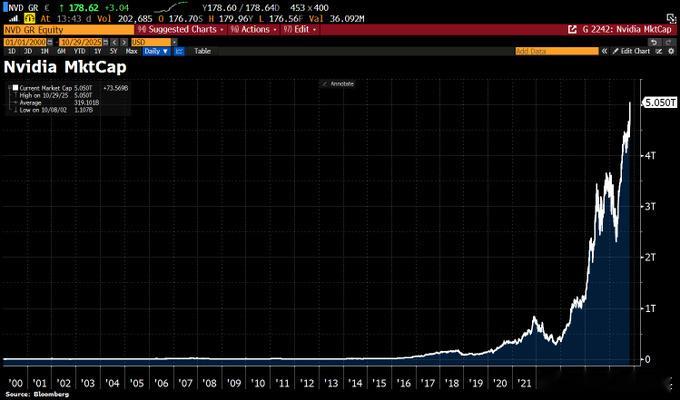
Task: Click the Nvidia MktCap chart title
Action: point(65,67)
